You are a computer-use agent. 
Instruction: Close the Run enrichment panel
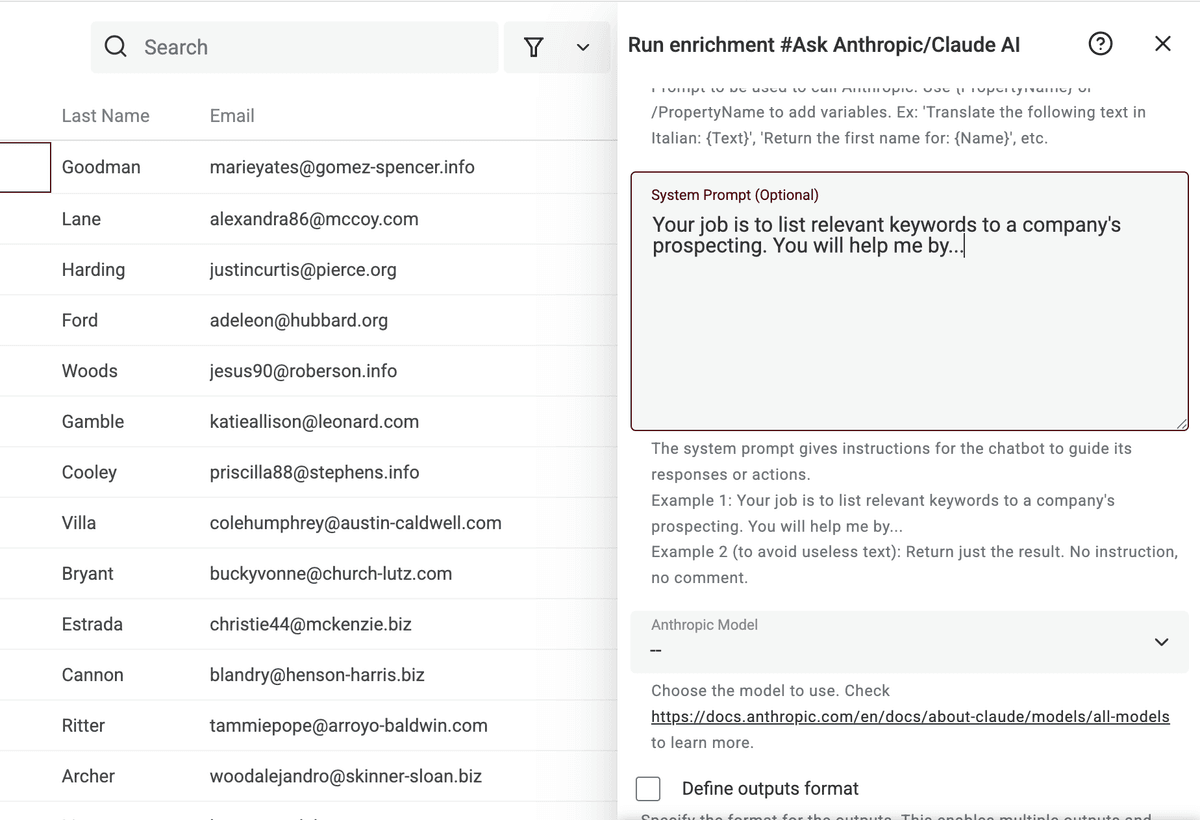(x=1162, y=43)
